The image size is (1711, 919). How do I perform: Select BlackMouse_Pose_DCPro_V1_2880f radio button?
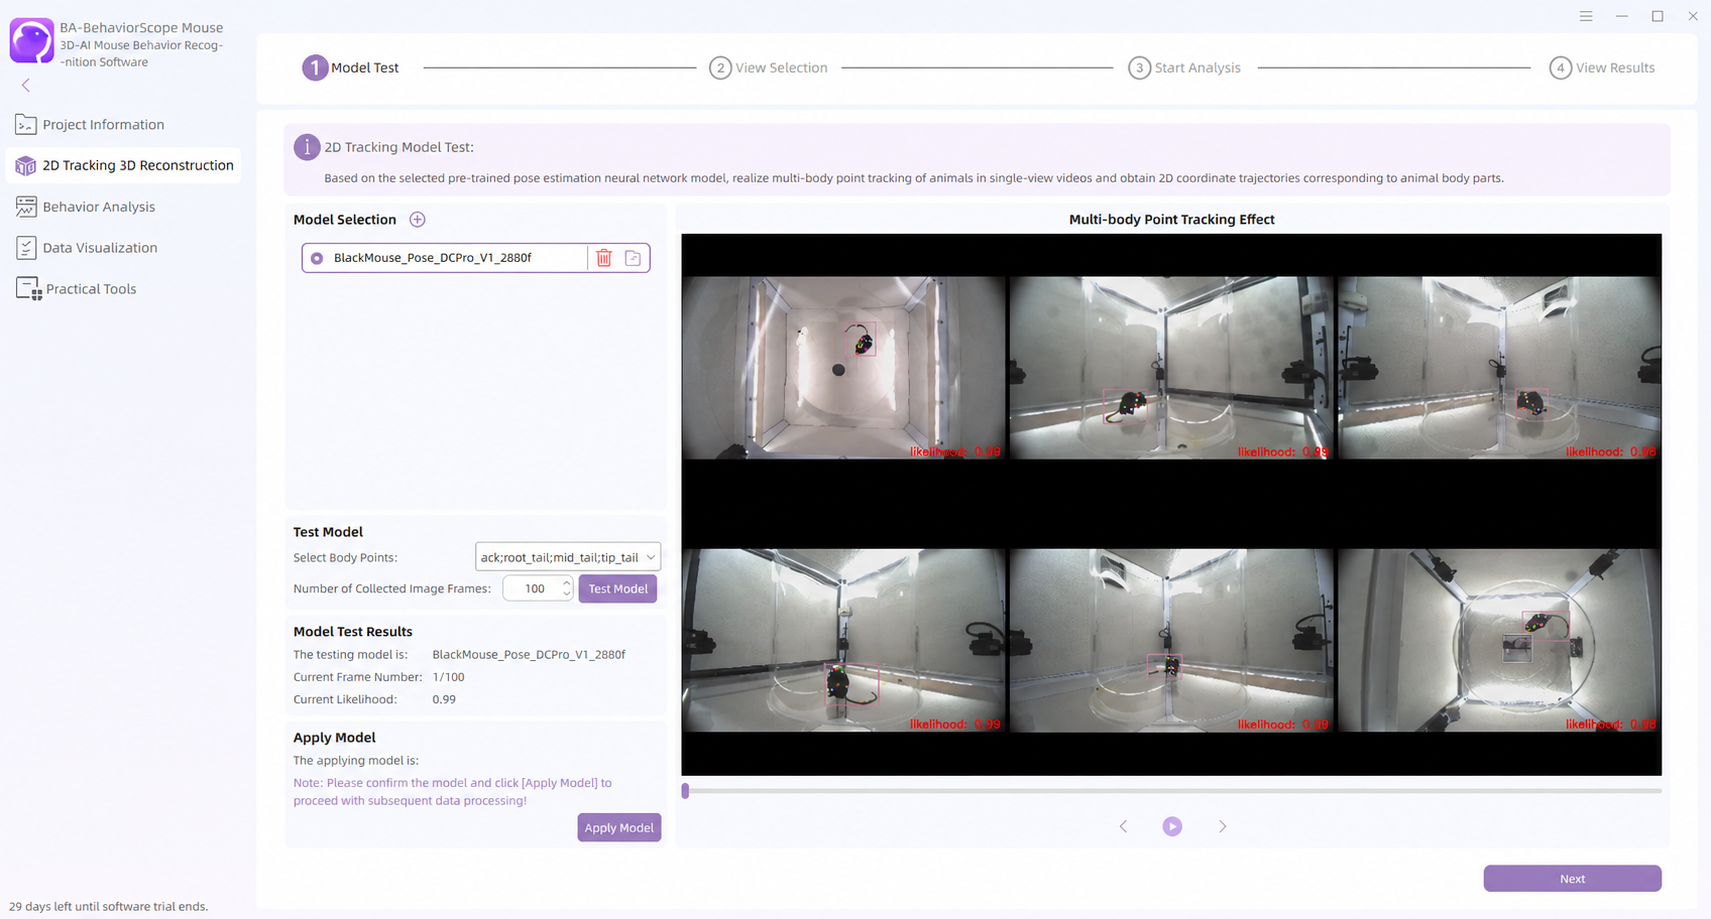pos(317,258)
